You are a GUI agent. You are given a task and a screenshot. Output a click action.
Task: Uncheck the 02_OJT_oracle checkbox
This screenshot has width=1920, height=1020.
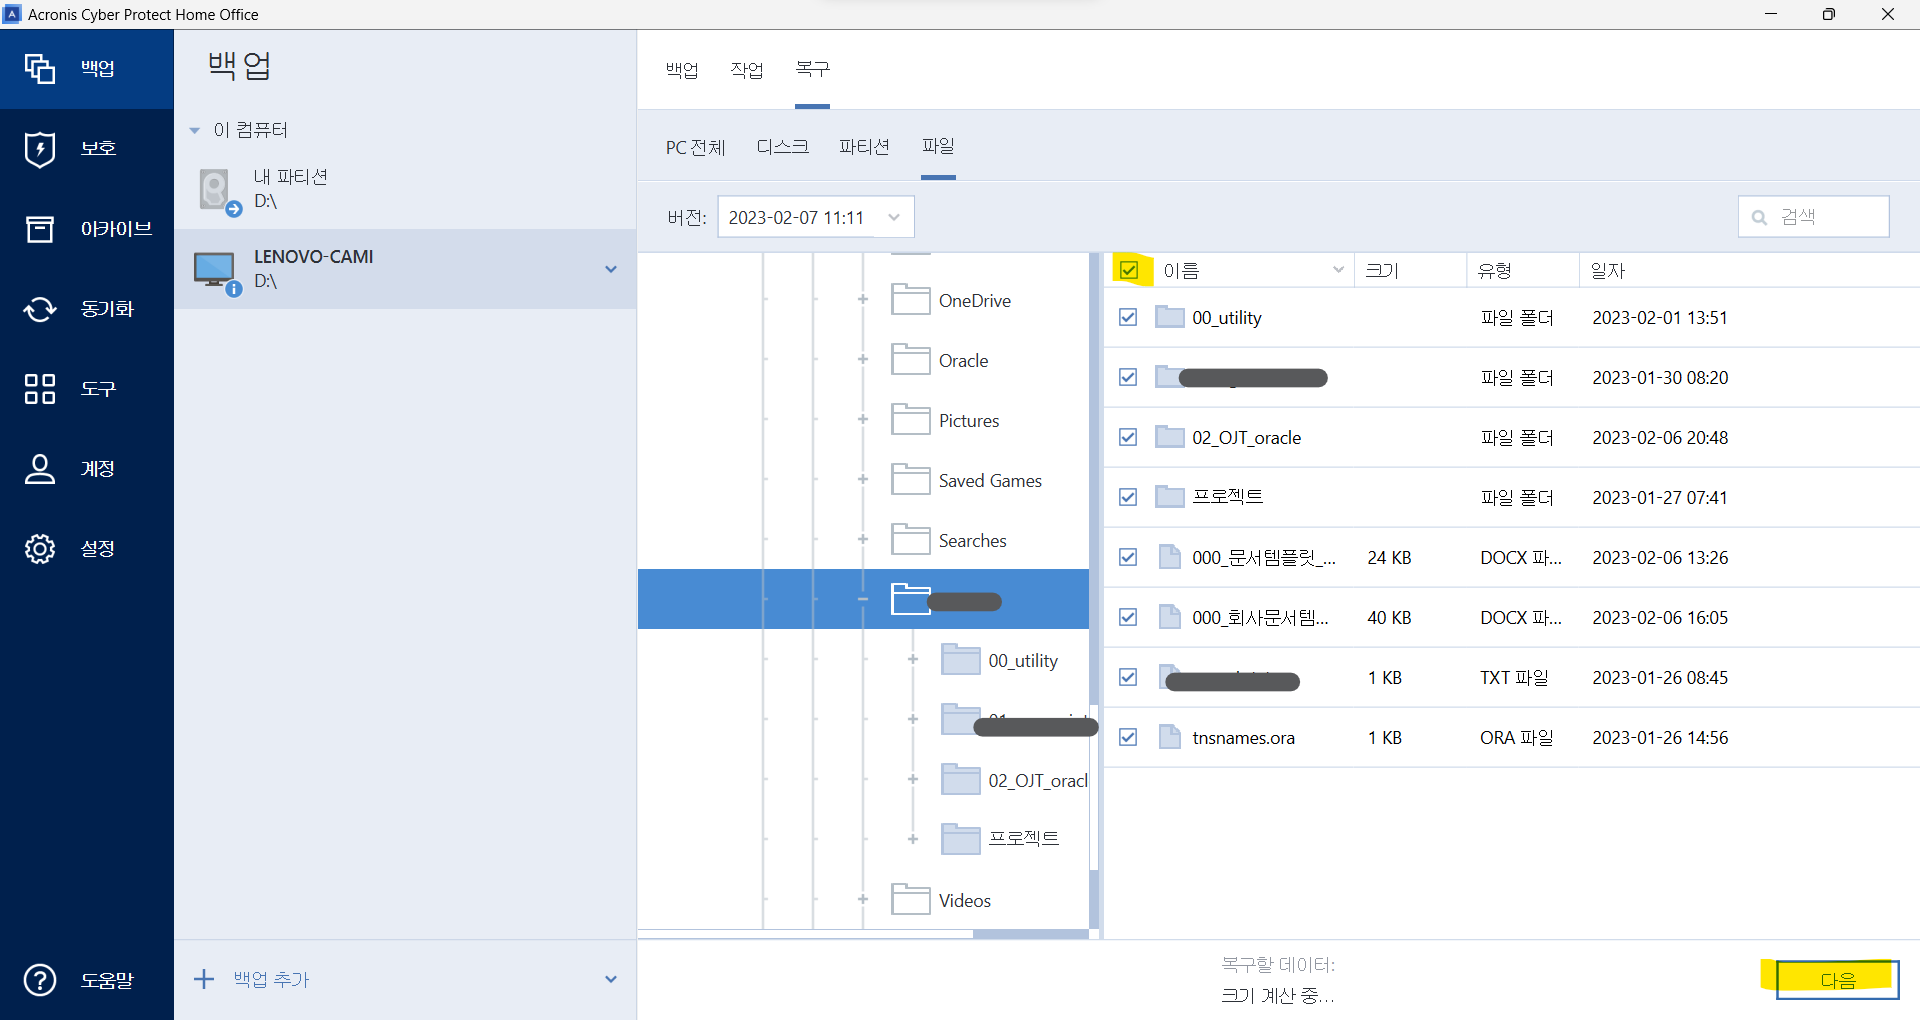point(1128,437)
